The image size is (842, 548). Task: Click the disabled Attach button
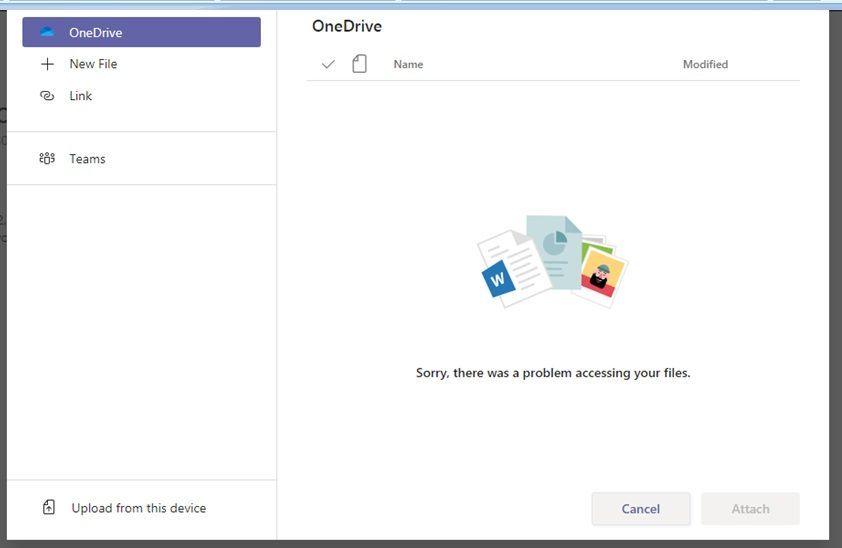(750, 509)
